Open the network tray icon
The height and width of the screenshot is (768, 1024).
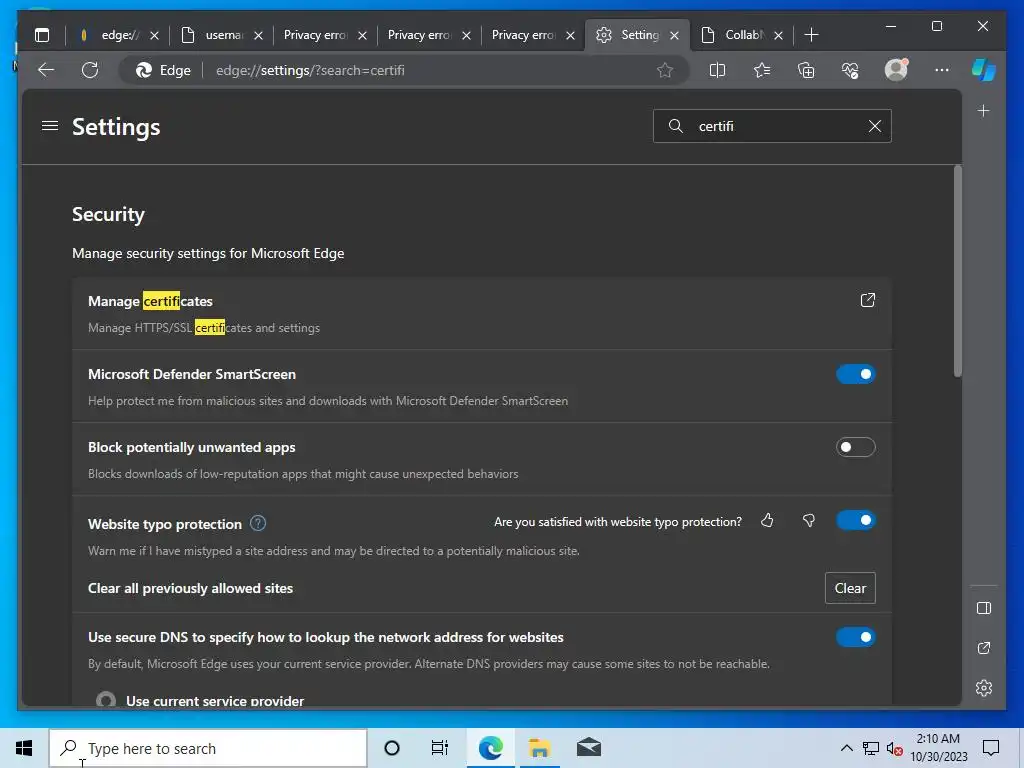871,748
